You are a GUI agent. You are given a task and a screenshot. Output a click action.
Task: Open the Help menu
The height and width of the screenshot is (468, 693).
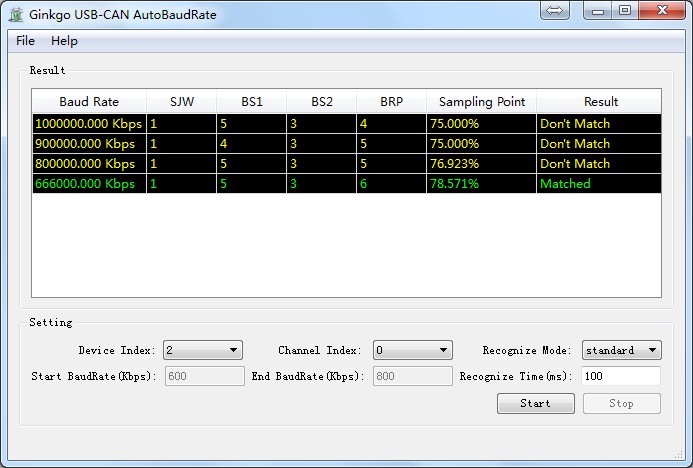(64, 41)
